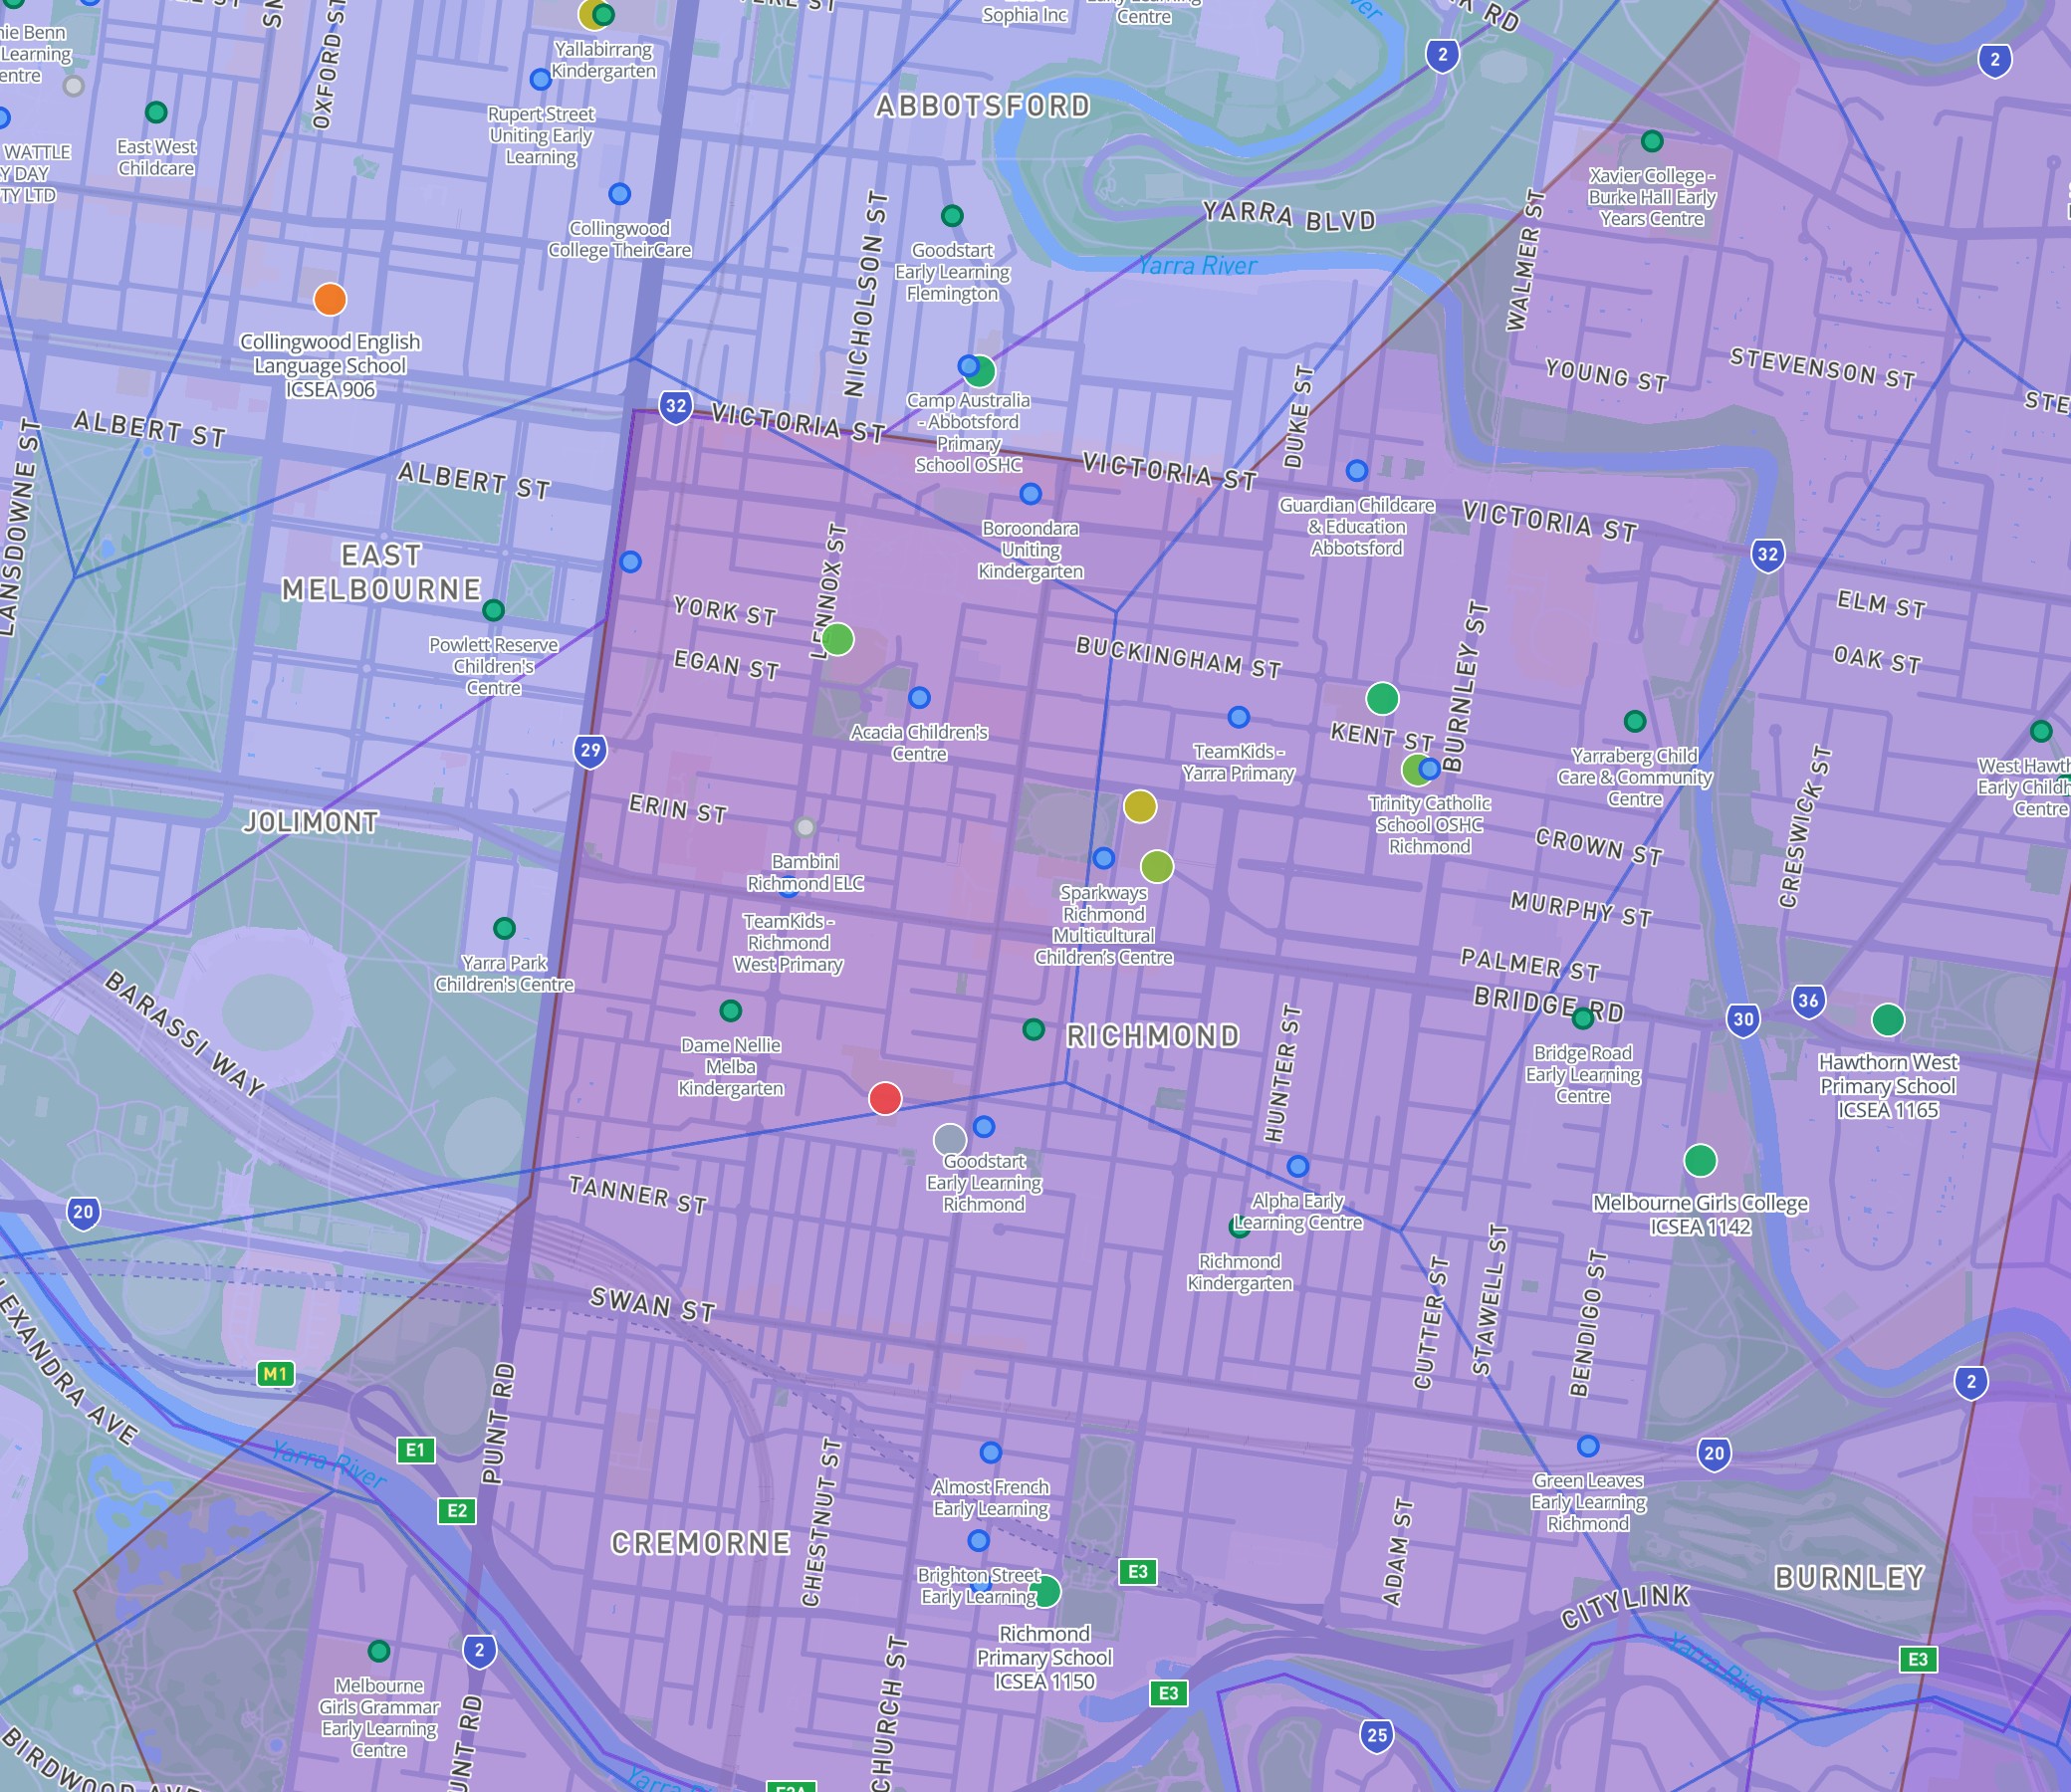Screen dimensions: 2071x1792
Task: Select the Bridge Road Early Learning Centre marker
Action: 1583,1018
